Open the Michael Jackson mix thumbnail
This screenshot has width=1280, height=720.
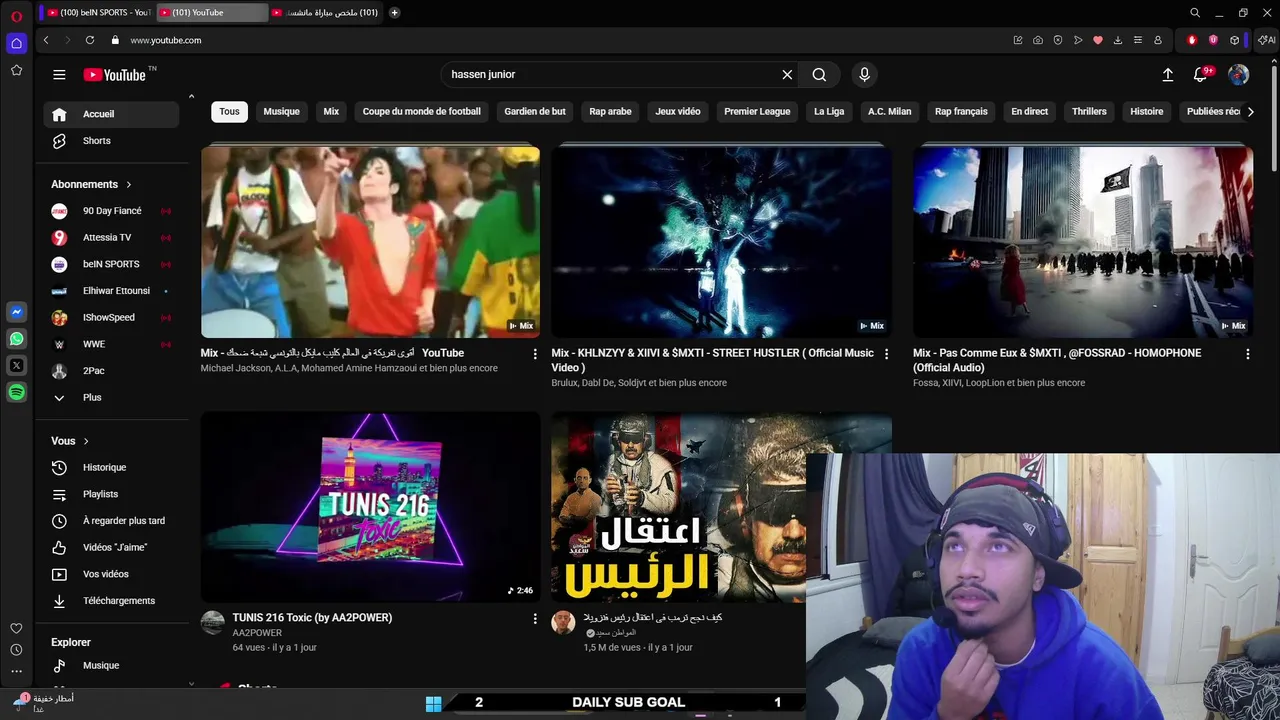pyautogui.click(x=370, y=242)
